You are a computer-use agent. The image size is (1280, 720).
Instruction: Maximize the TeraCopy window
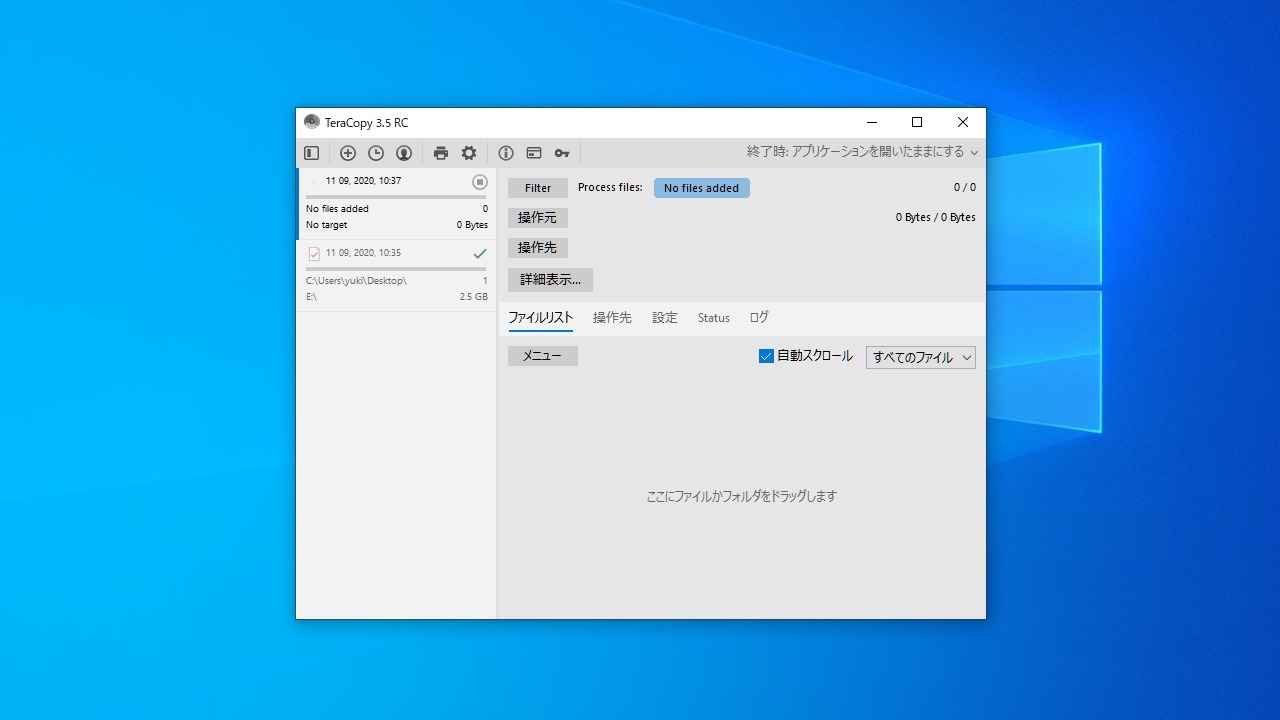tap(917, 122)
